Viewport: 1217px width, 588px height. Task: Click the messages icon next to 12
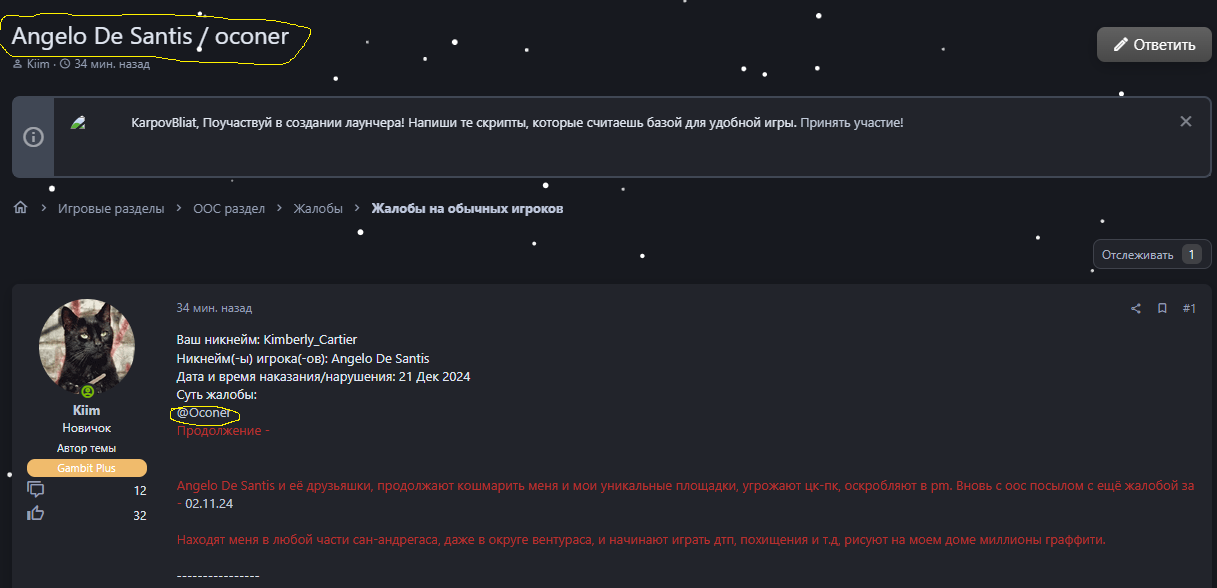pyautogui.click(x=36, y=490)
